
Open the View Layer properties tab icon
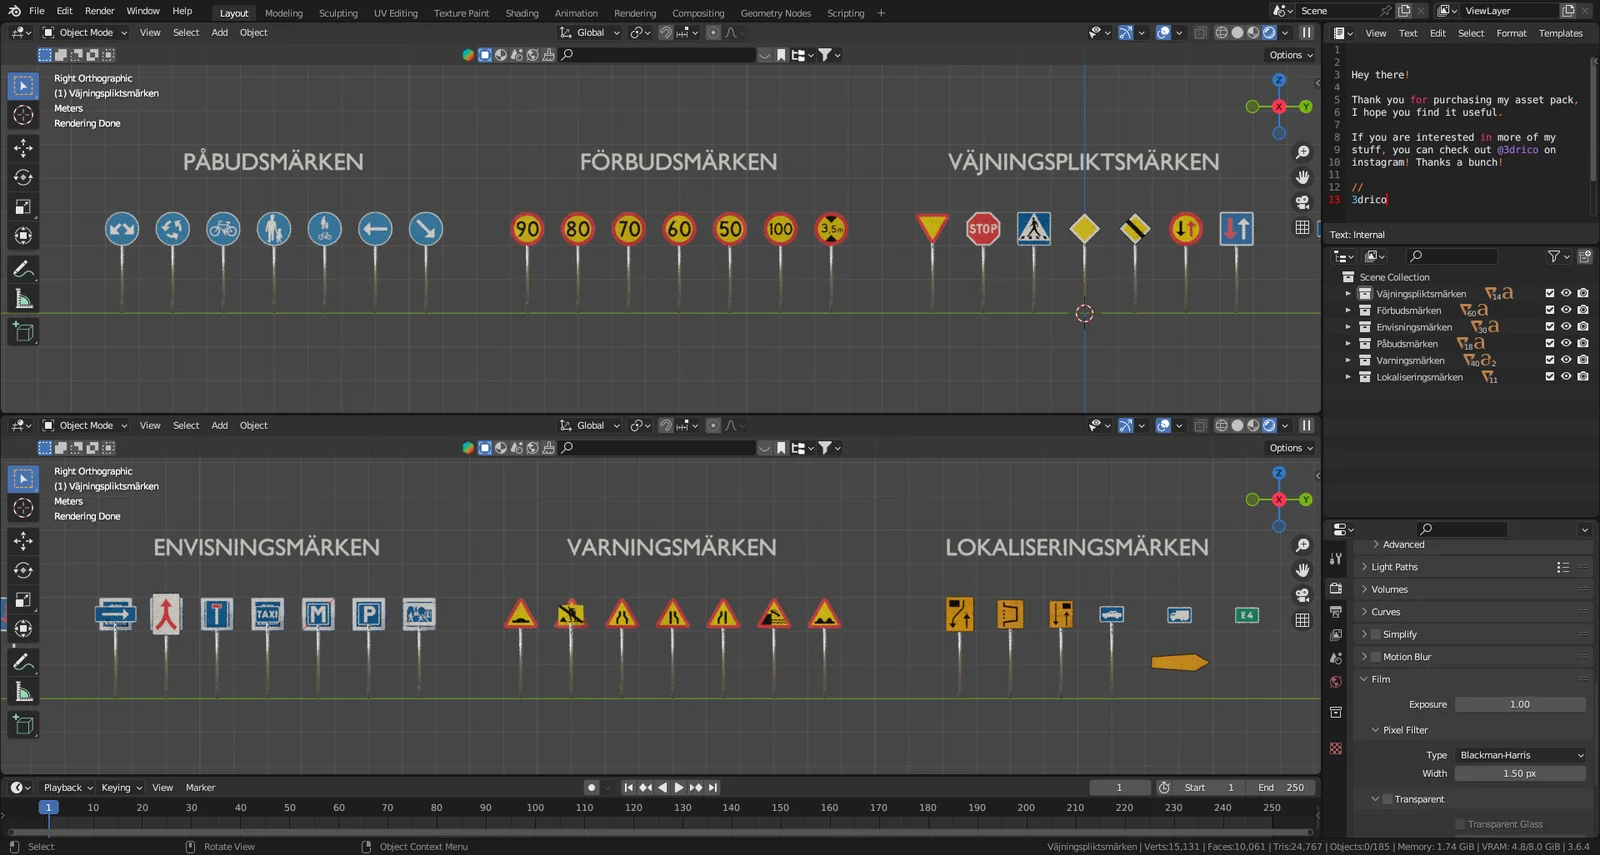coord(1336,635)
